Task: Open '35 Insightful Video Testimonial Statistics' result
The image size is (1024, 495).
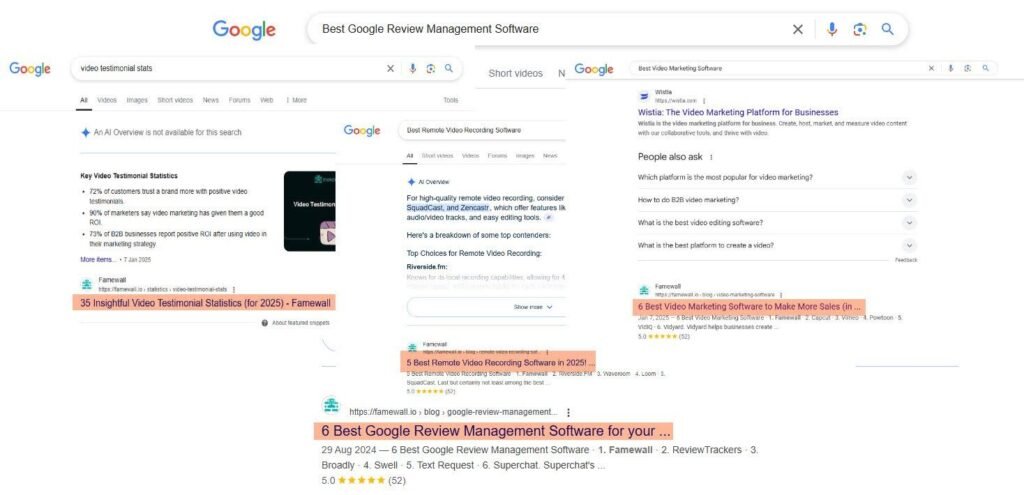Action: coord(205,304)
